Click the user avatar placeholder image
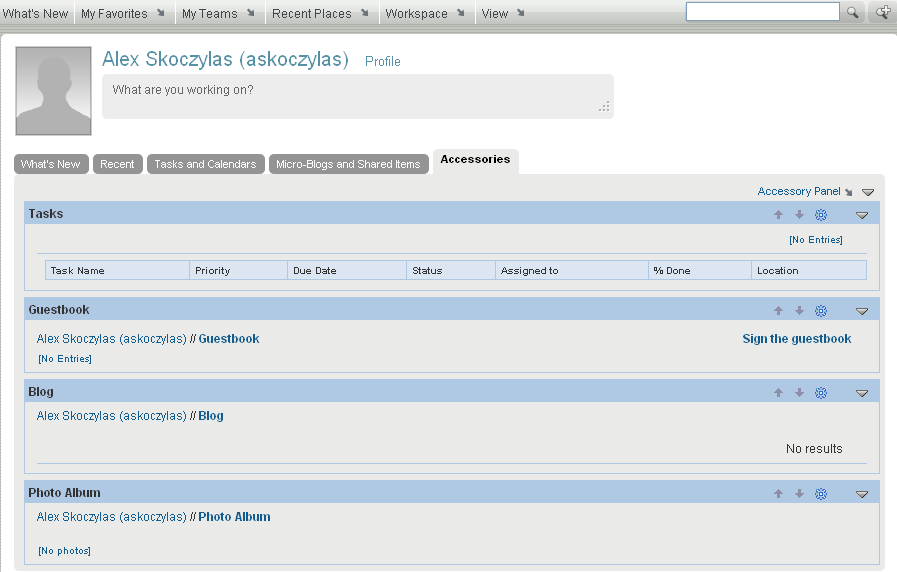Image resolution: width=897 pixels, height=572 pixels. (x=53, y=91)
